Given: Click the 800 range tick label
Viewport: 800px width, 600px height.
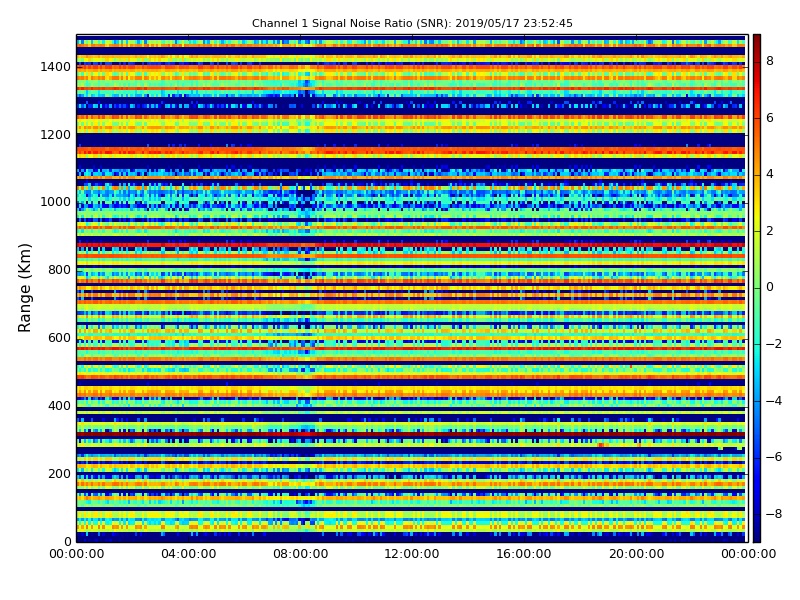Looking at the screenshot, I should (59, 270).
